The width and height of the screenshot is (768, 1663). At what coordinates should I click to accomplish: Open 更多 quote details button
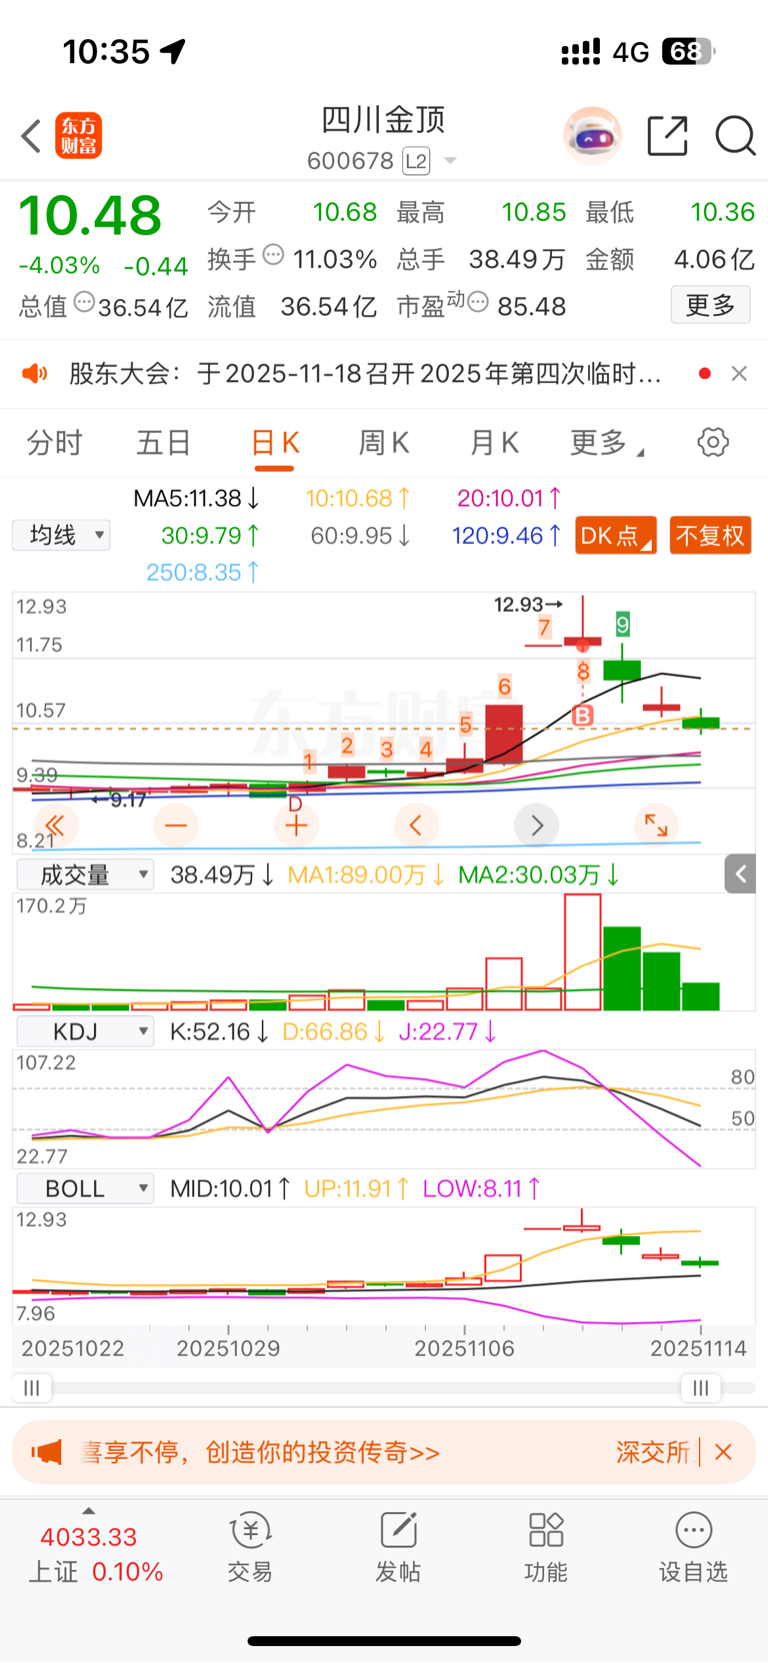coord(710,305)
